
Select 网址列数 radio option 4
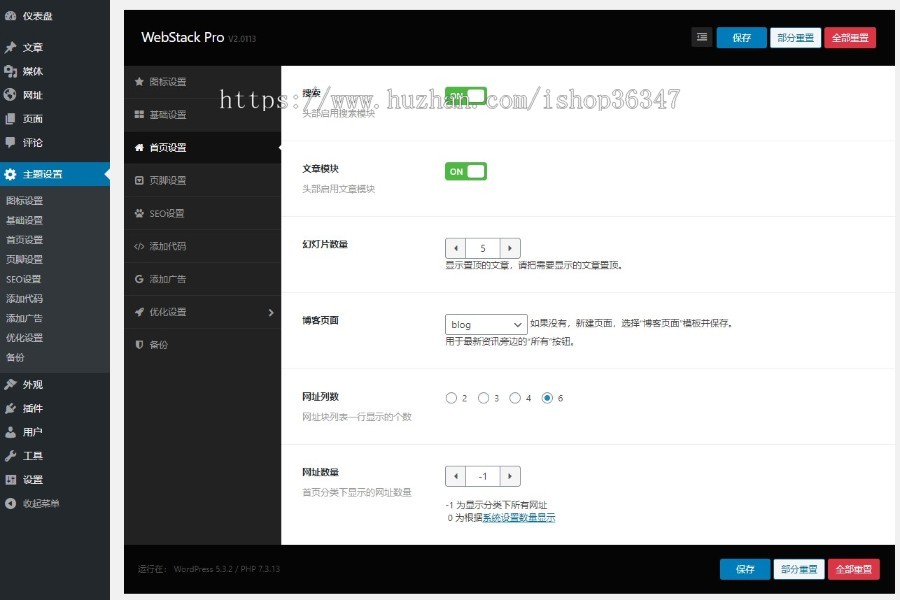tap(515, 398)
